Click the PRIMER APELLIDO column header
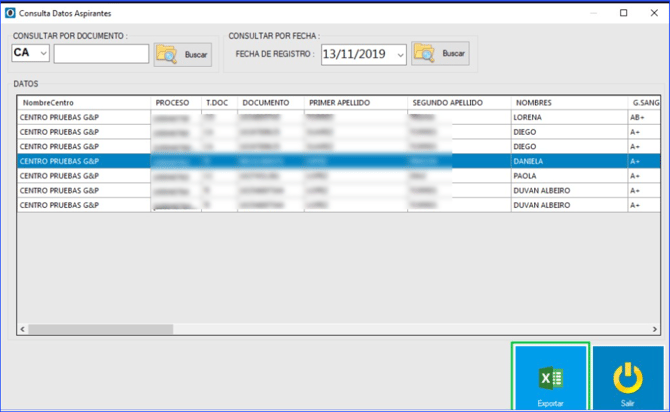This screenshot has width=670, height=412. 356,103
